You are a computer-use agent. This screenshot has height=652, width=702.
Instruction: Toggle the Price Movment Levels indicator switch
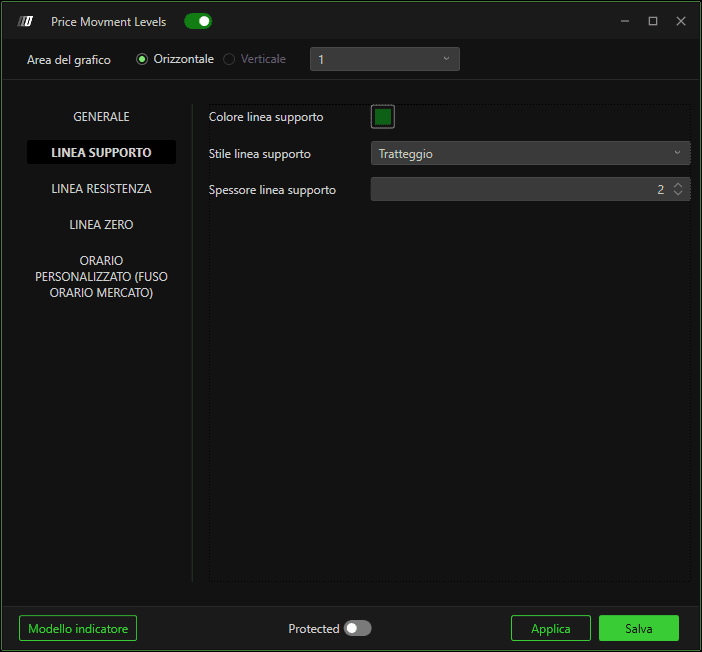198,21
